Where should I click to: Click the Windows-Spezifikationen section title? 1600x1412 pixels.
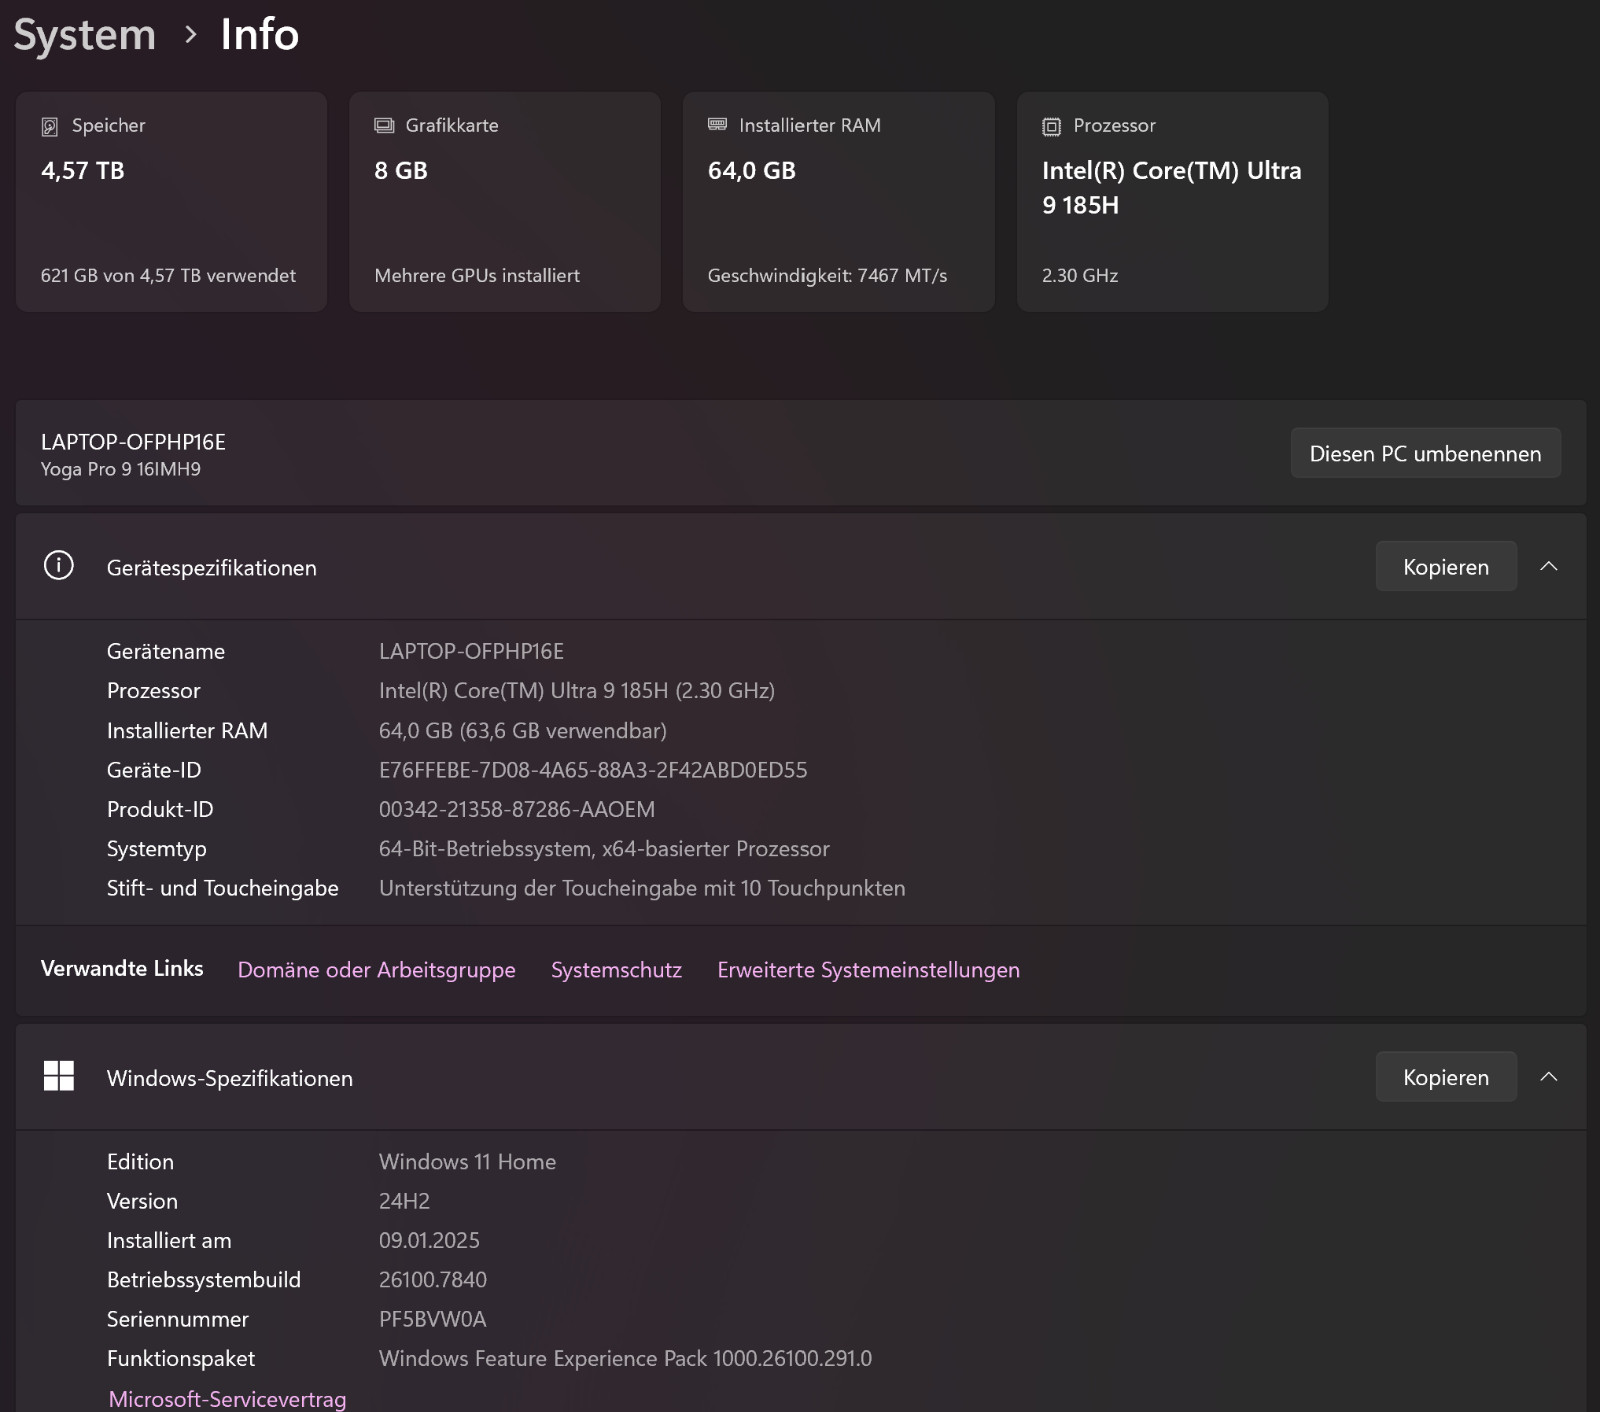point(230,1078)
